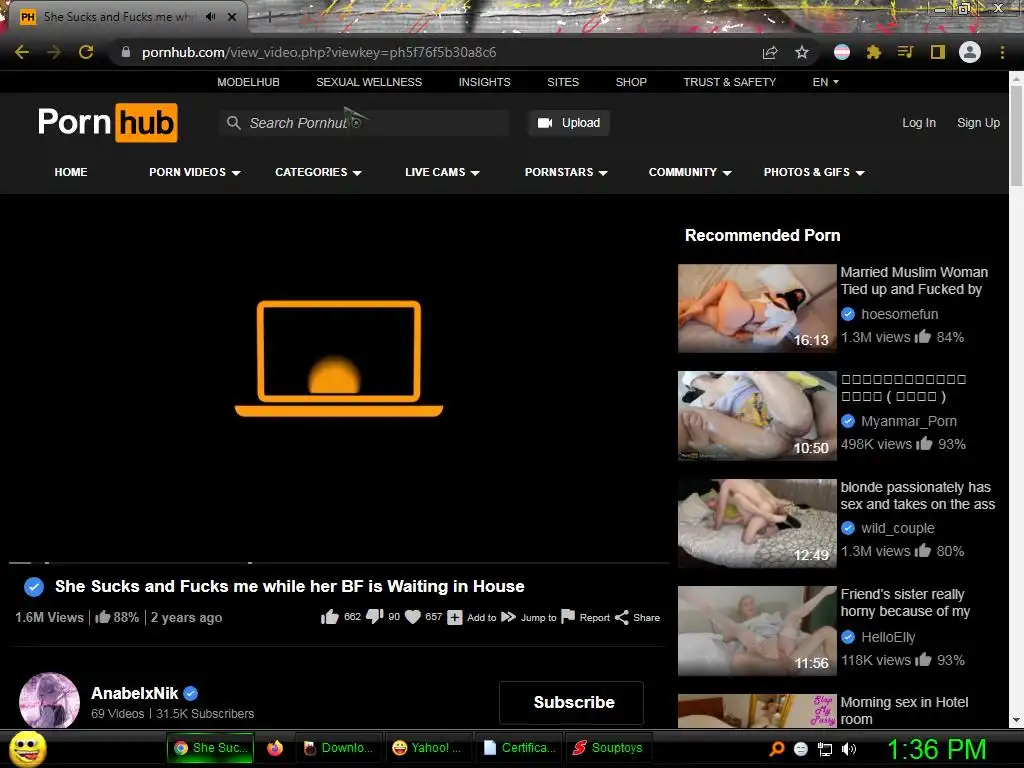1024x768 pixels.
Task: Click the site logo in the header
Action: point(108,122)
